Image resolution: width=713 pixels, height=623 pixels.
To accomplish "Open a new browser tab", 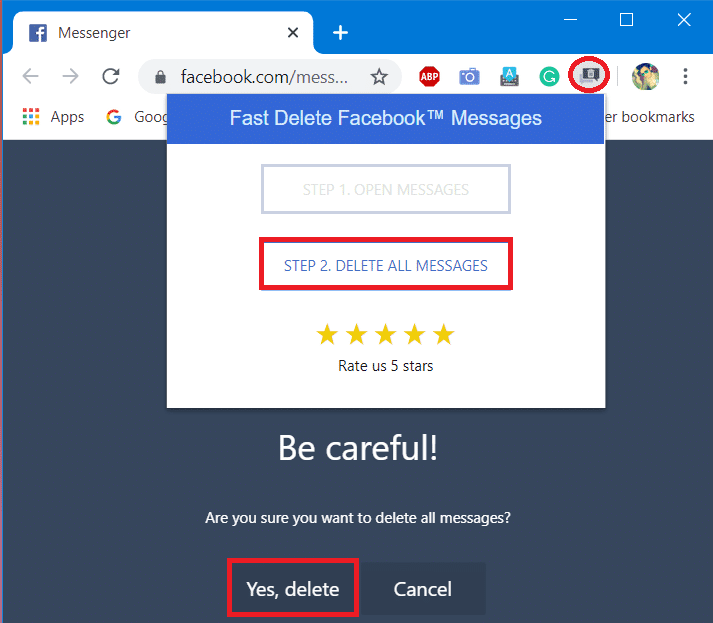I will (340, 33).
